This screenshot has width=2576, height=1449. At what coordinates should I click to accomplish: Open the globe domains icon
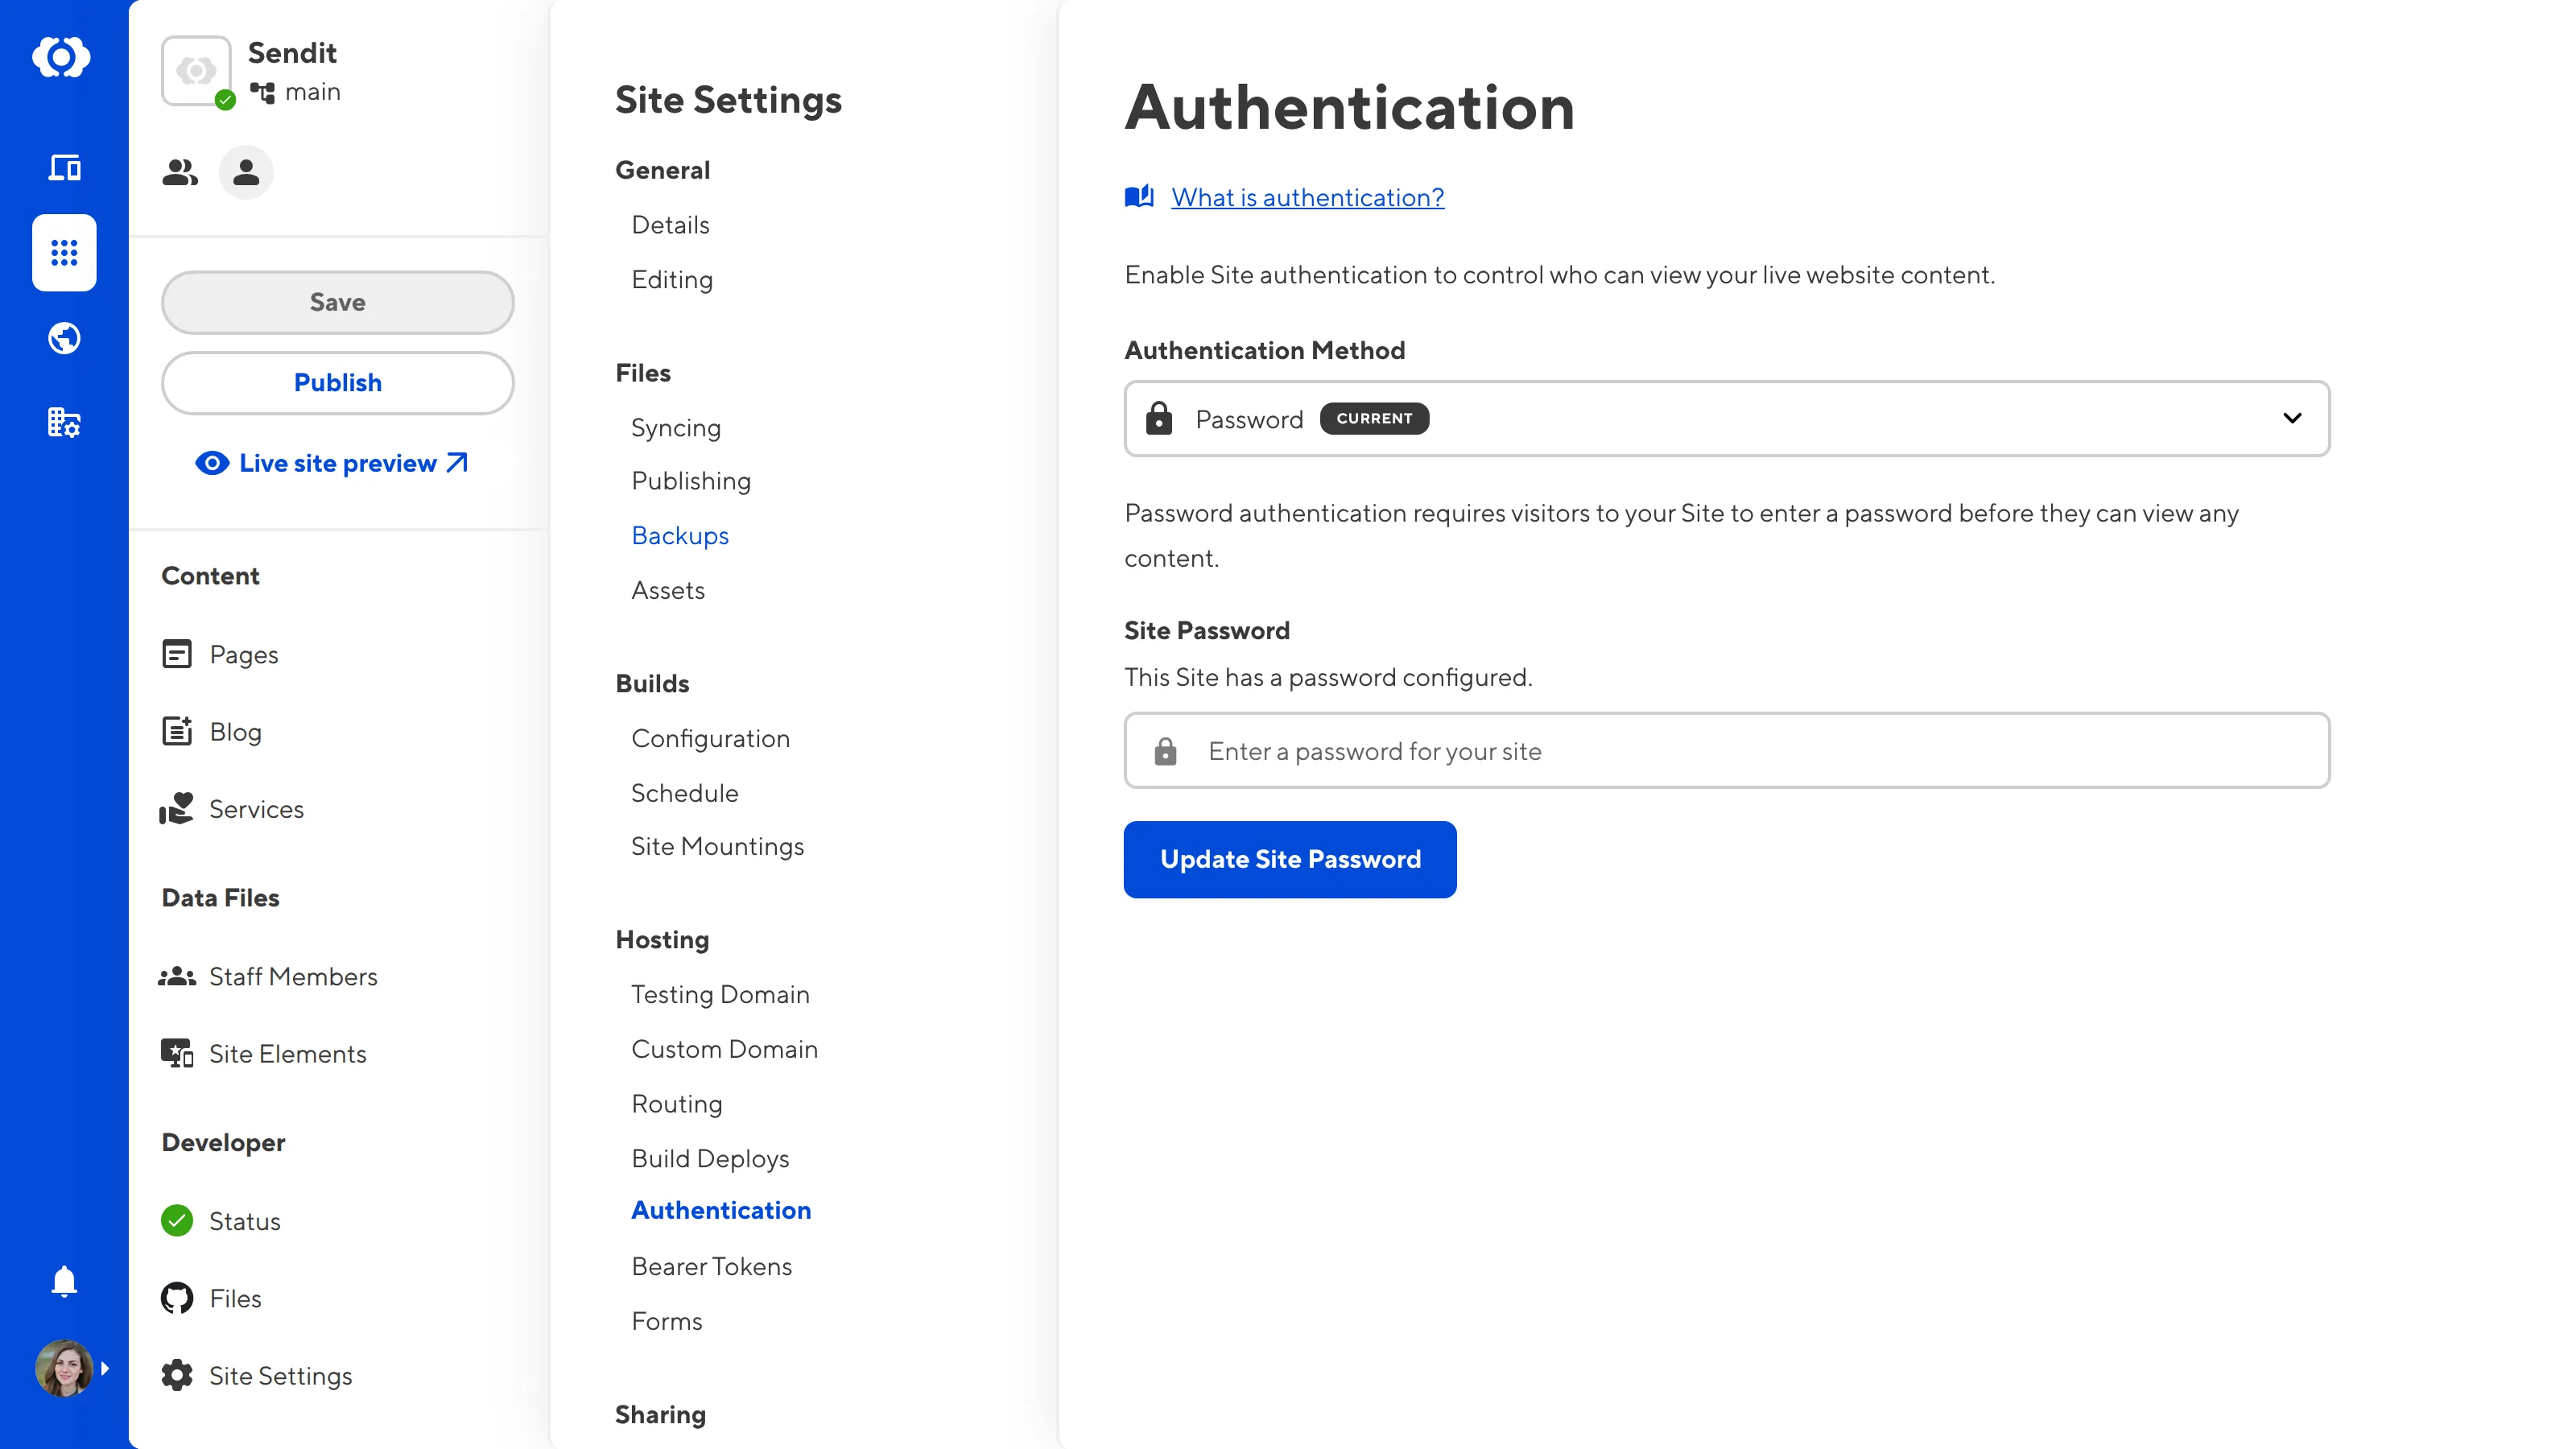(x=64, y=338)
